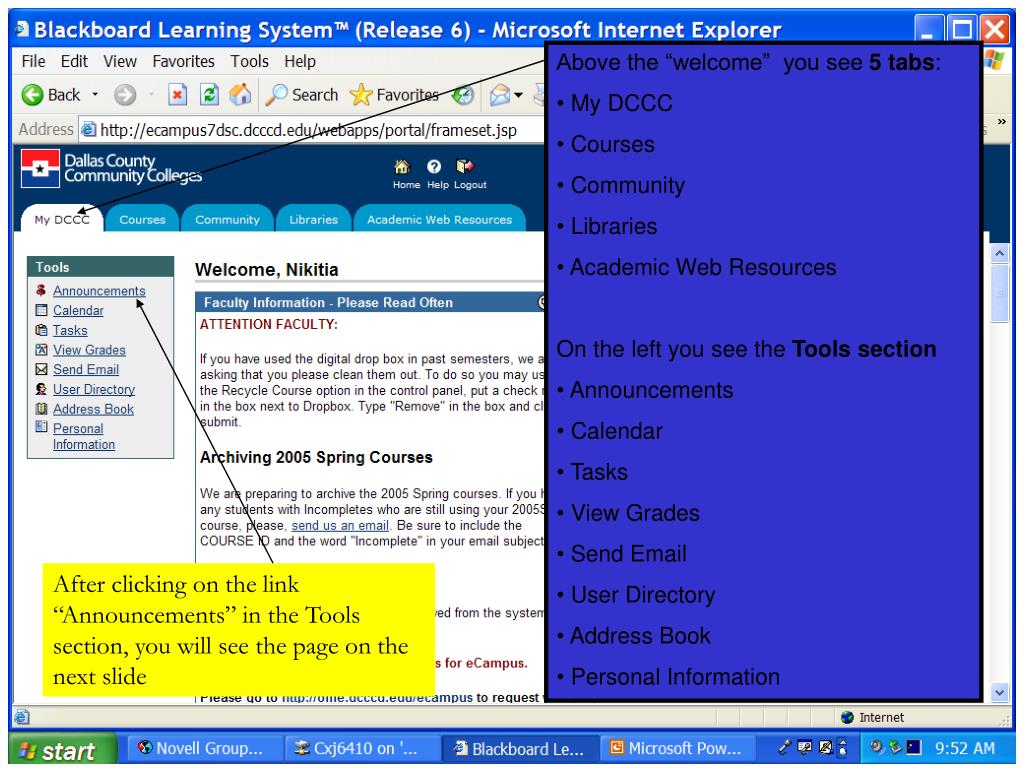
Task: Click the View Grades icon
Action: click(x=41, y=349)
